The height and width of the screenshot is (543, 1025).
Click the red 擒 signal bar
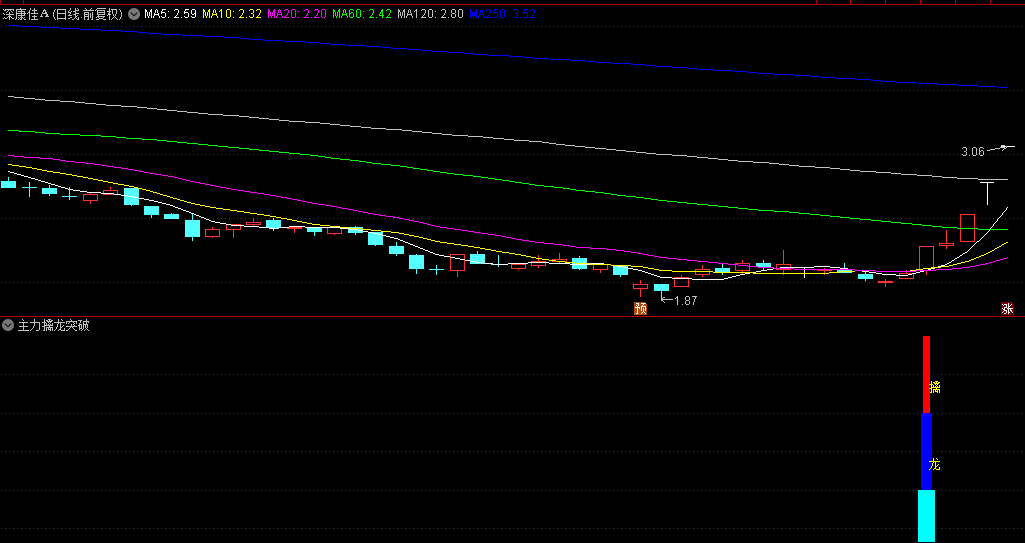click(926, 374)
